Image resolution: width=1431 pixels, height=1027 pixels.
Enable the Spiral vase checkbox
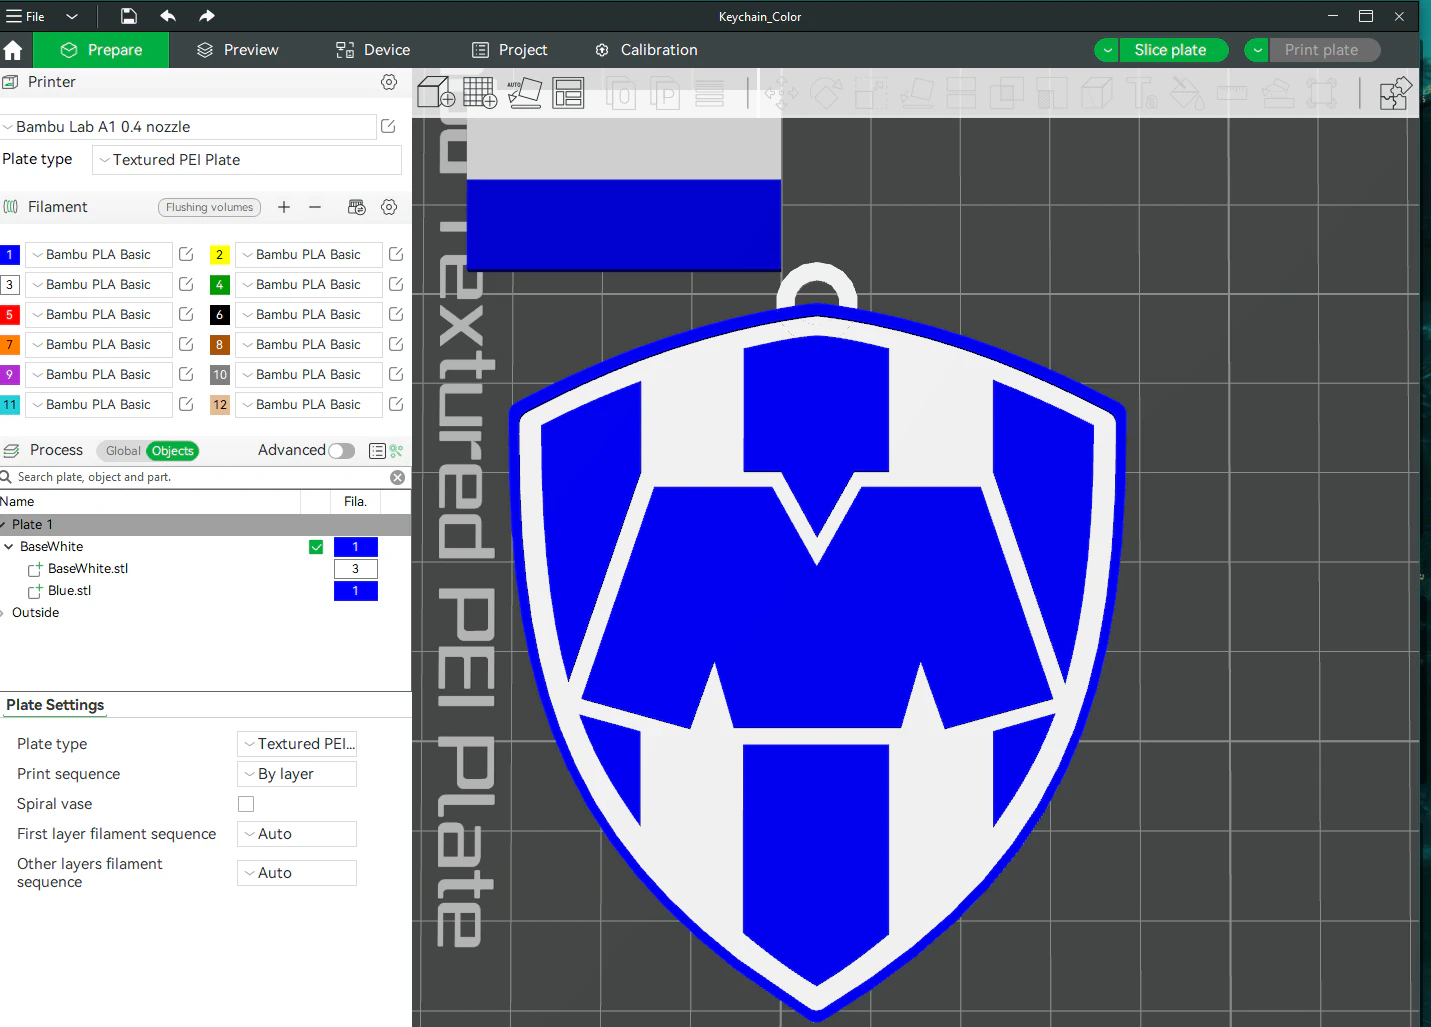click(246, 804)
